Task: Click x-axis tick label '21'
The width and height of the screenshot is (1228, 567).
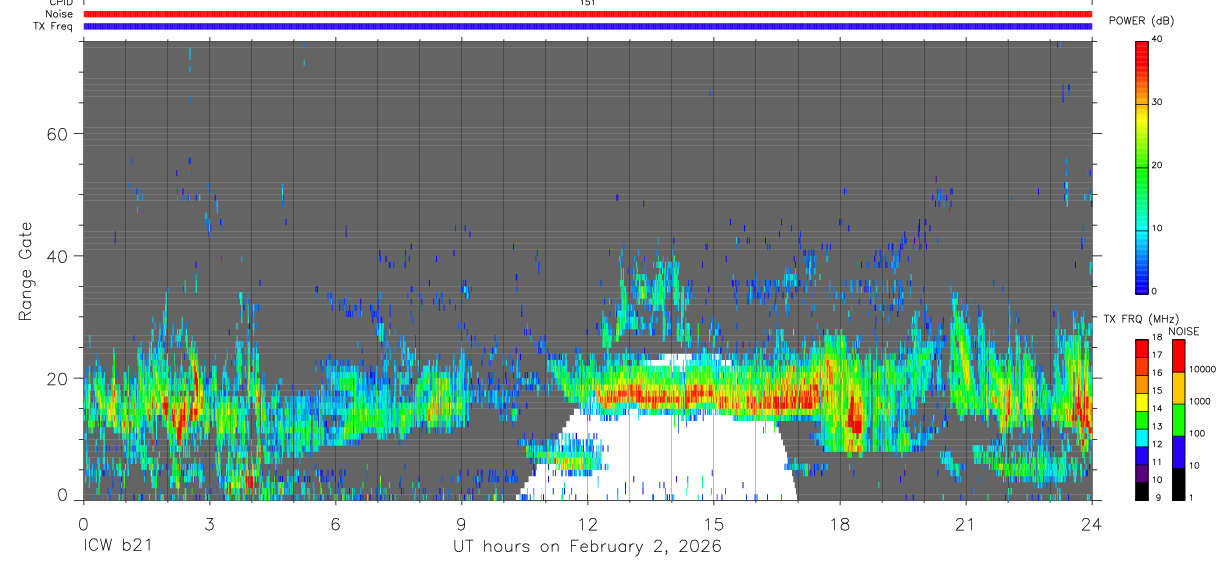Action: 966,523
